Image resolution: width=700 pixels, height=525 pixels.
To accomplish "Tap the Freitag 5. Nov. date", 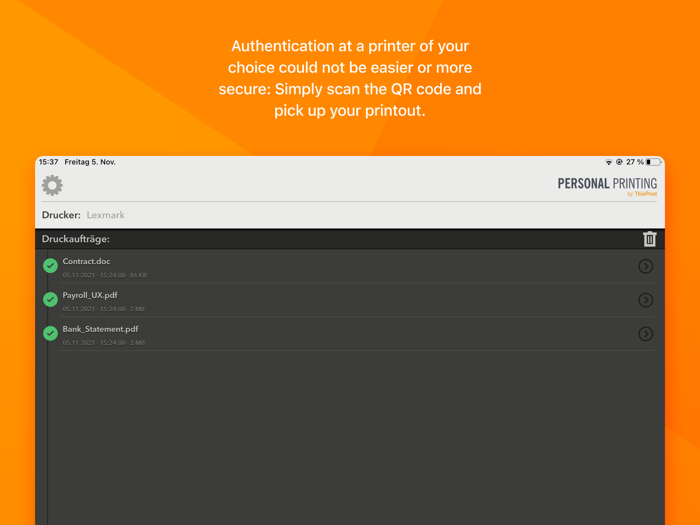I will [90, 162].
